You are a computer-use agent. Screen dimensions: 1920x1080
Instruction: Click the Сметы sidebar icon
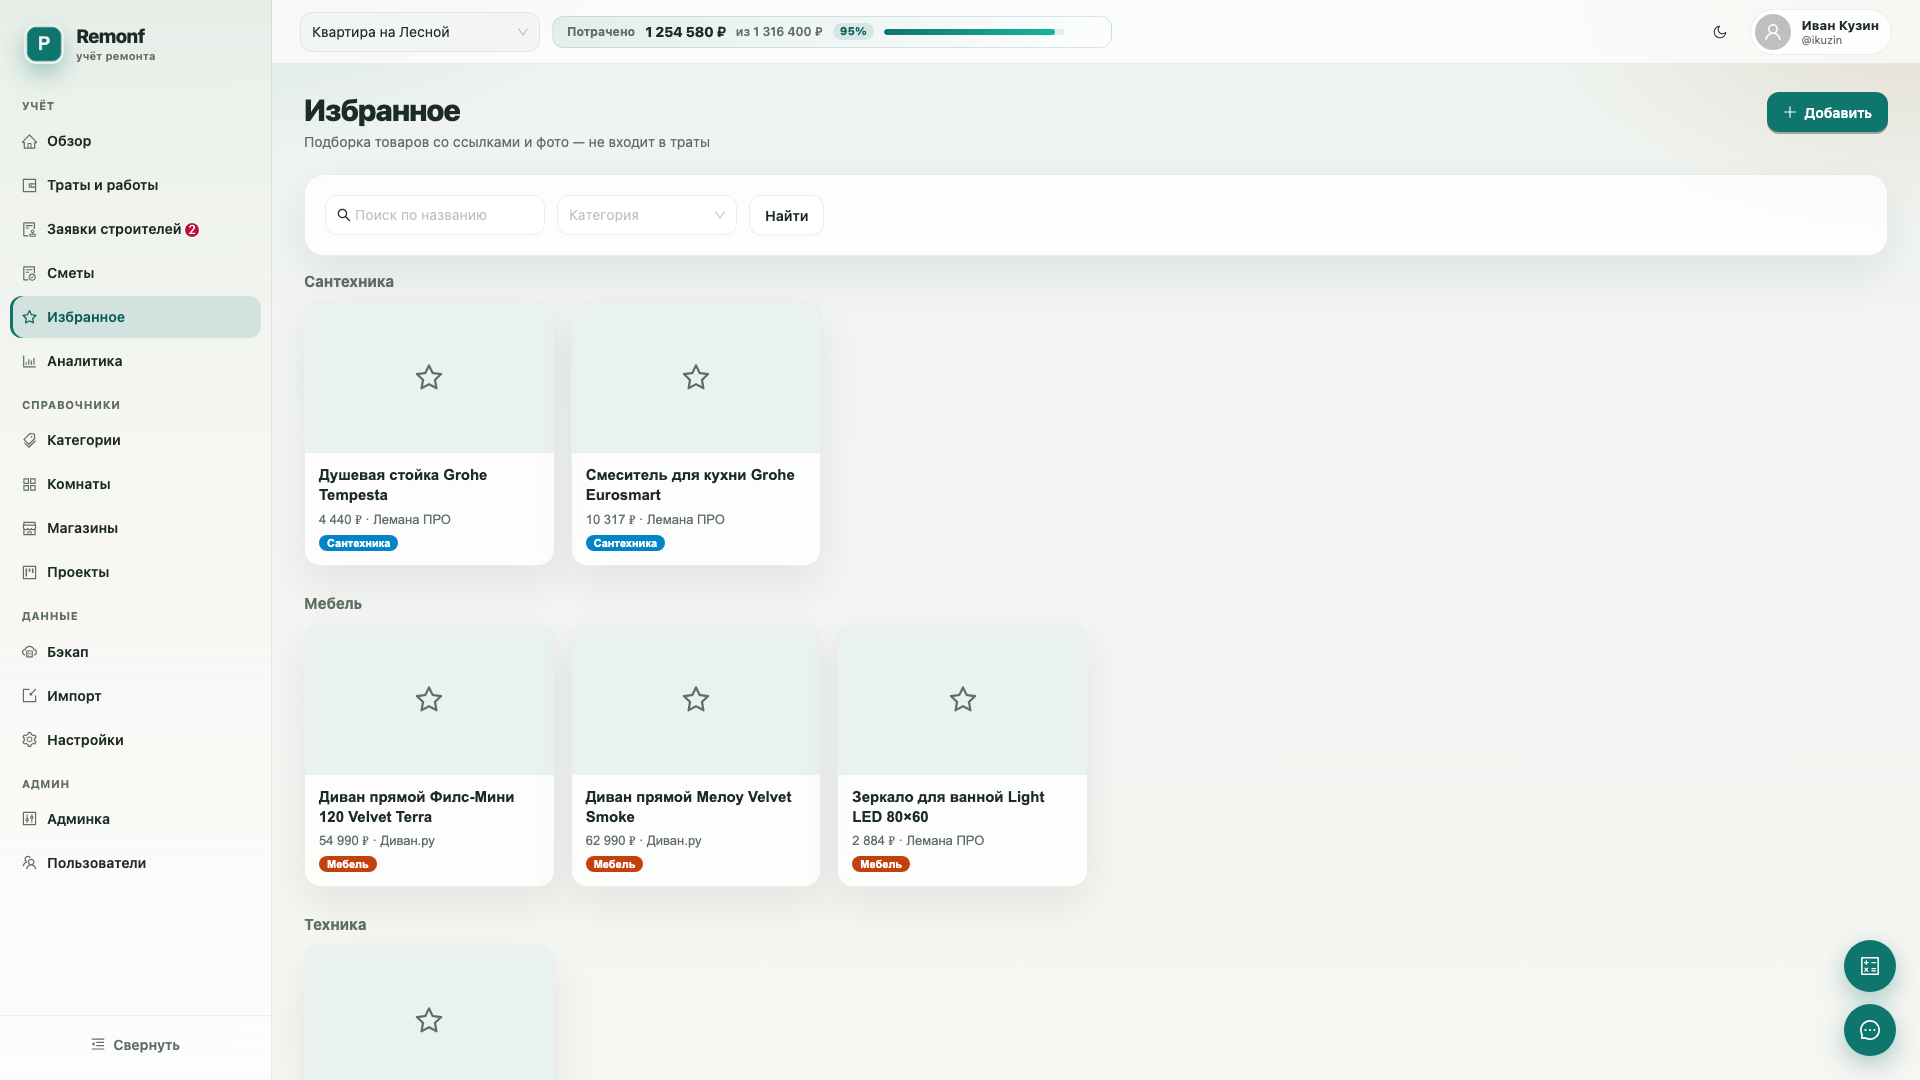(x=30, y=273)
